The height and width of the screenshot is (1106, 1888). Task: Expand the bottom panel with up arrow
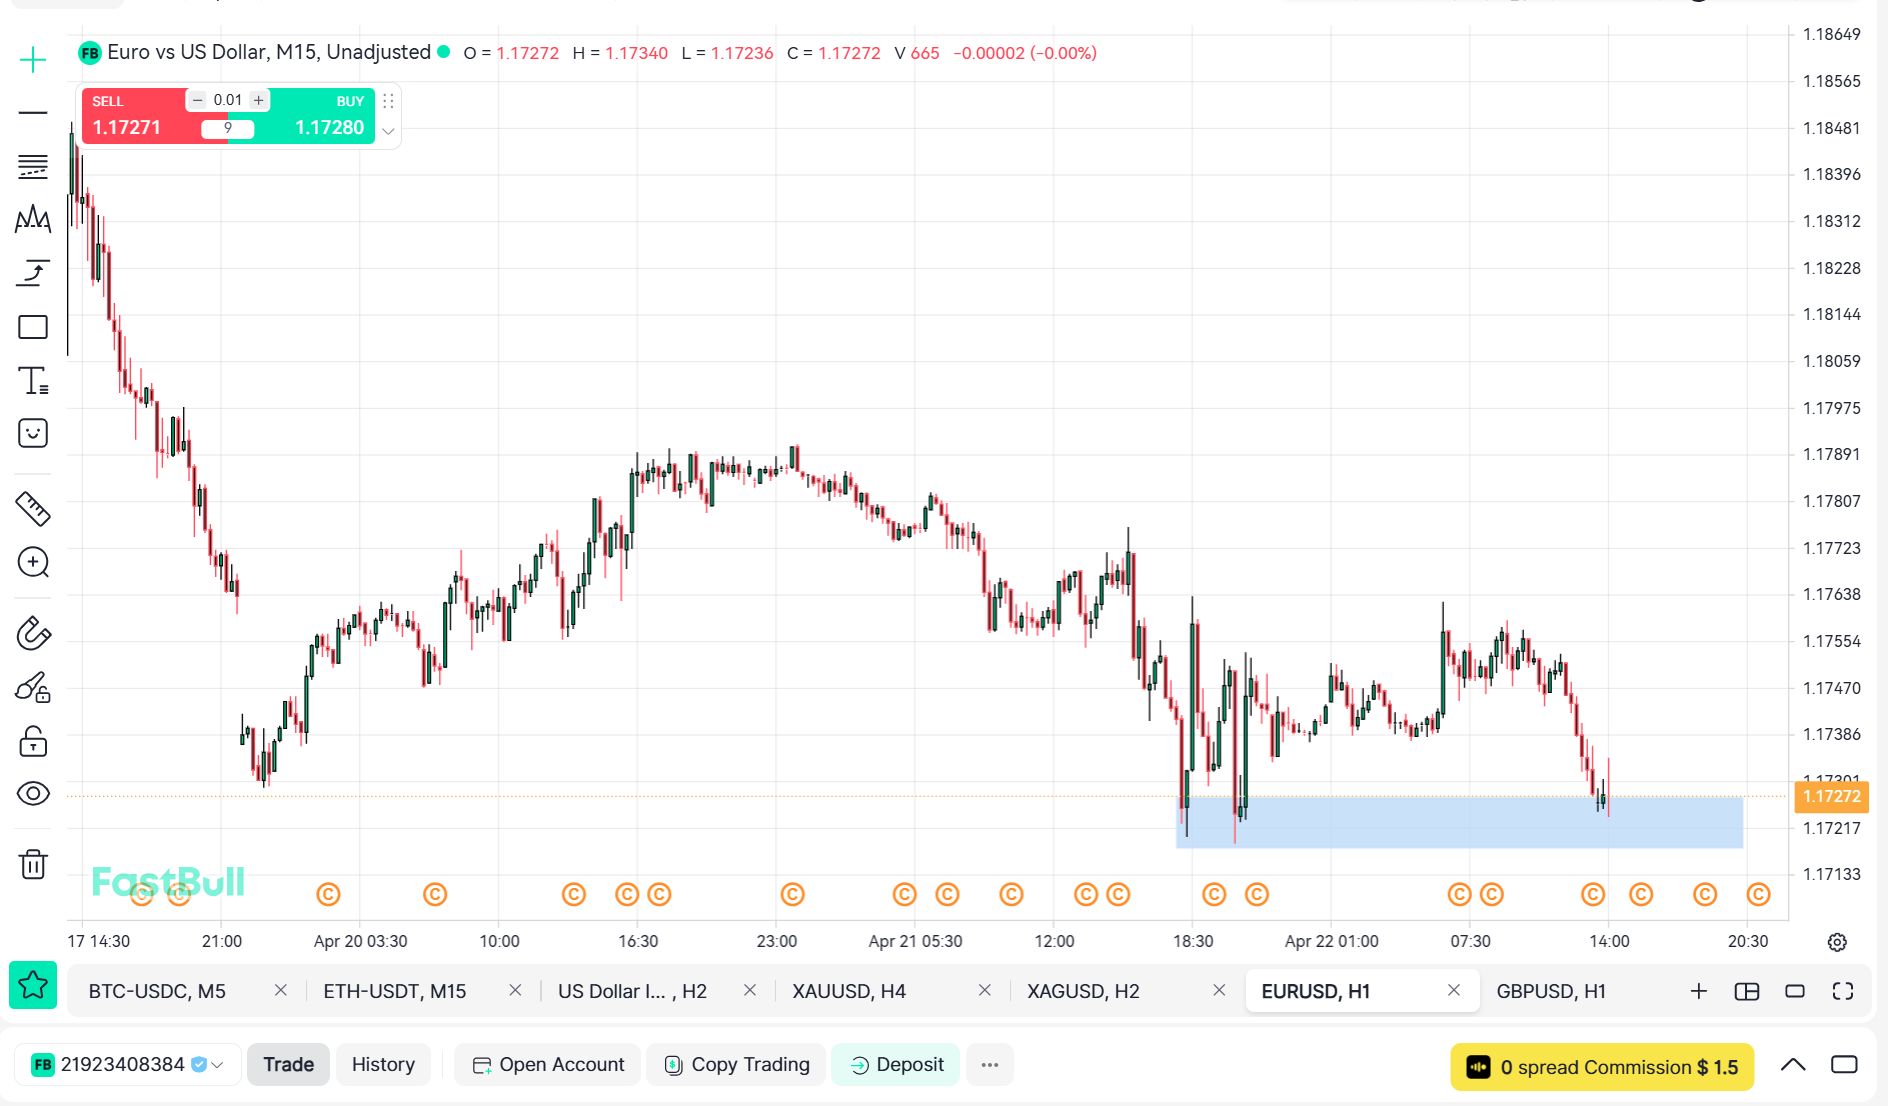[x=1792, y=1065]
